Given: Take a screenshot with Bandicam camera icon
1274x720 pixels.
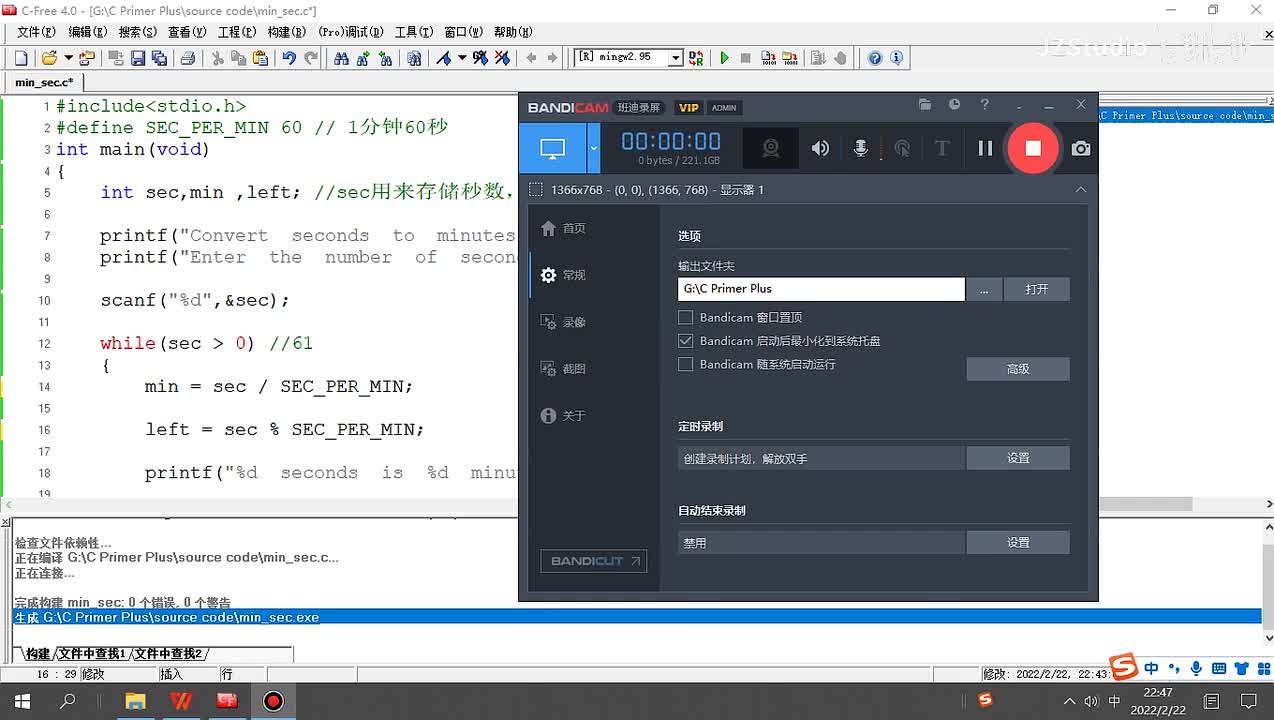Looking at the screenshot, I should [1081, 148].
